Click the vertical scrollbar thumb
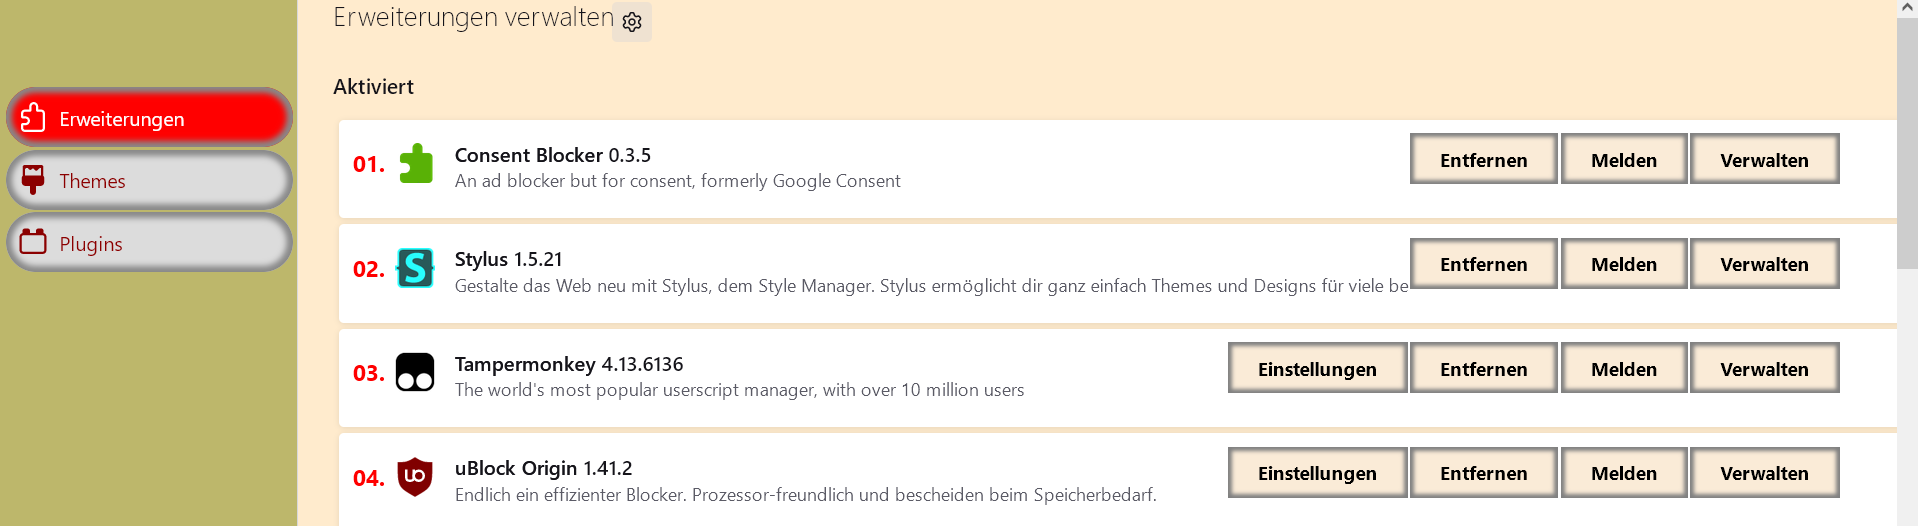This screenshot has height=526, width=1918. pos(1907,140)
